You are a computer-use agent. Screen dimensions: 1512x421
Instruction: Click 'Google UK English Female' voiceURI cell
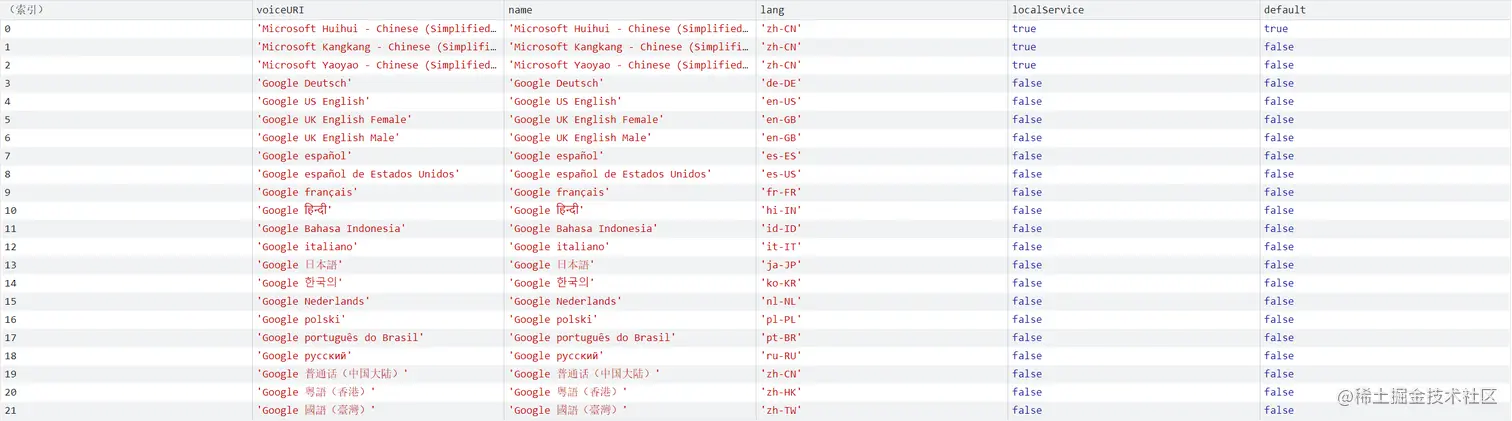(378, 119)
